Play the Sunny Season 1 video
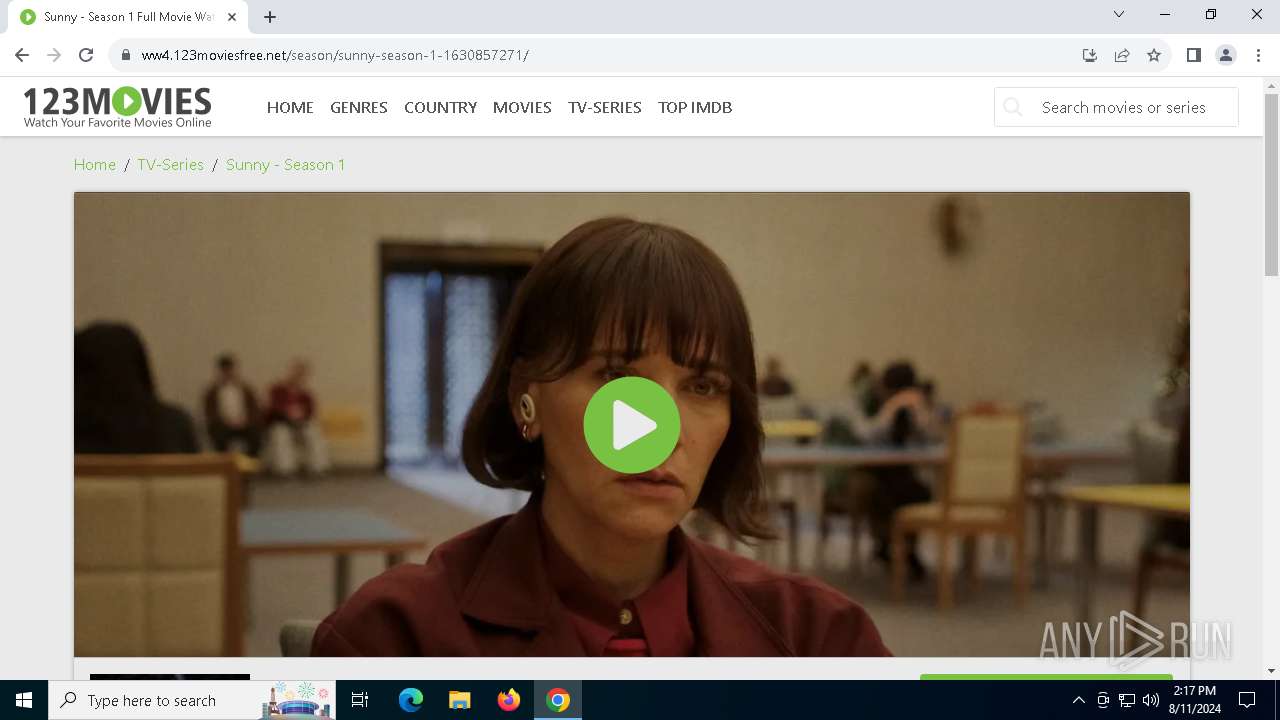Image resolution: width=1280 pixels, height=720 pixels. [632, 425]
